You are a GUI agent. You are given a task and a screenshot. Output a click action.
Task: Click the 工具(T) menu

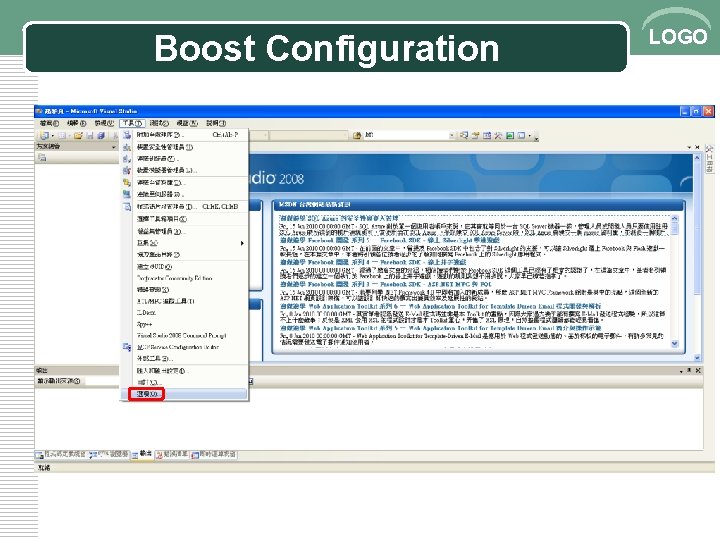132,123
